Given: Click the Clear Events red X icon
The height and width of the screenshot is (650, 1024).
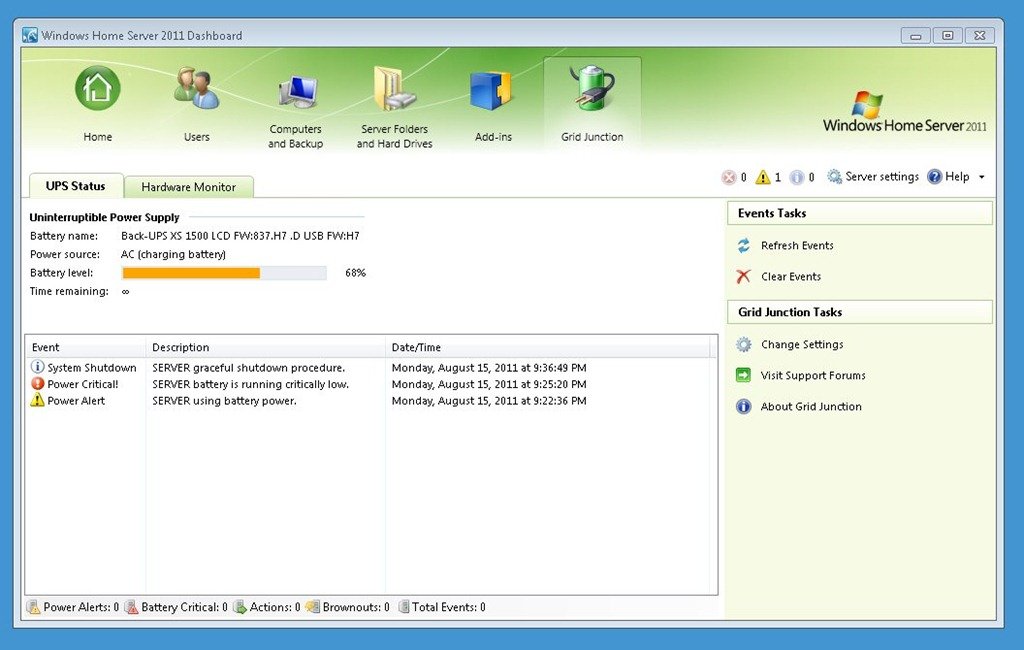Looking at the screenshot, I should tap(743, 276).
